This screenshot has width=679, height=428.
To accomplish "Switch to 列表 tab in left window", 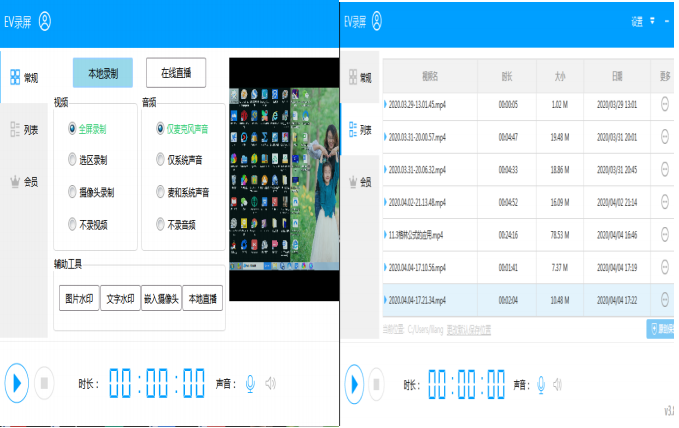I will tap(24, 129).
